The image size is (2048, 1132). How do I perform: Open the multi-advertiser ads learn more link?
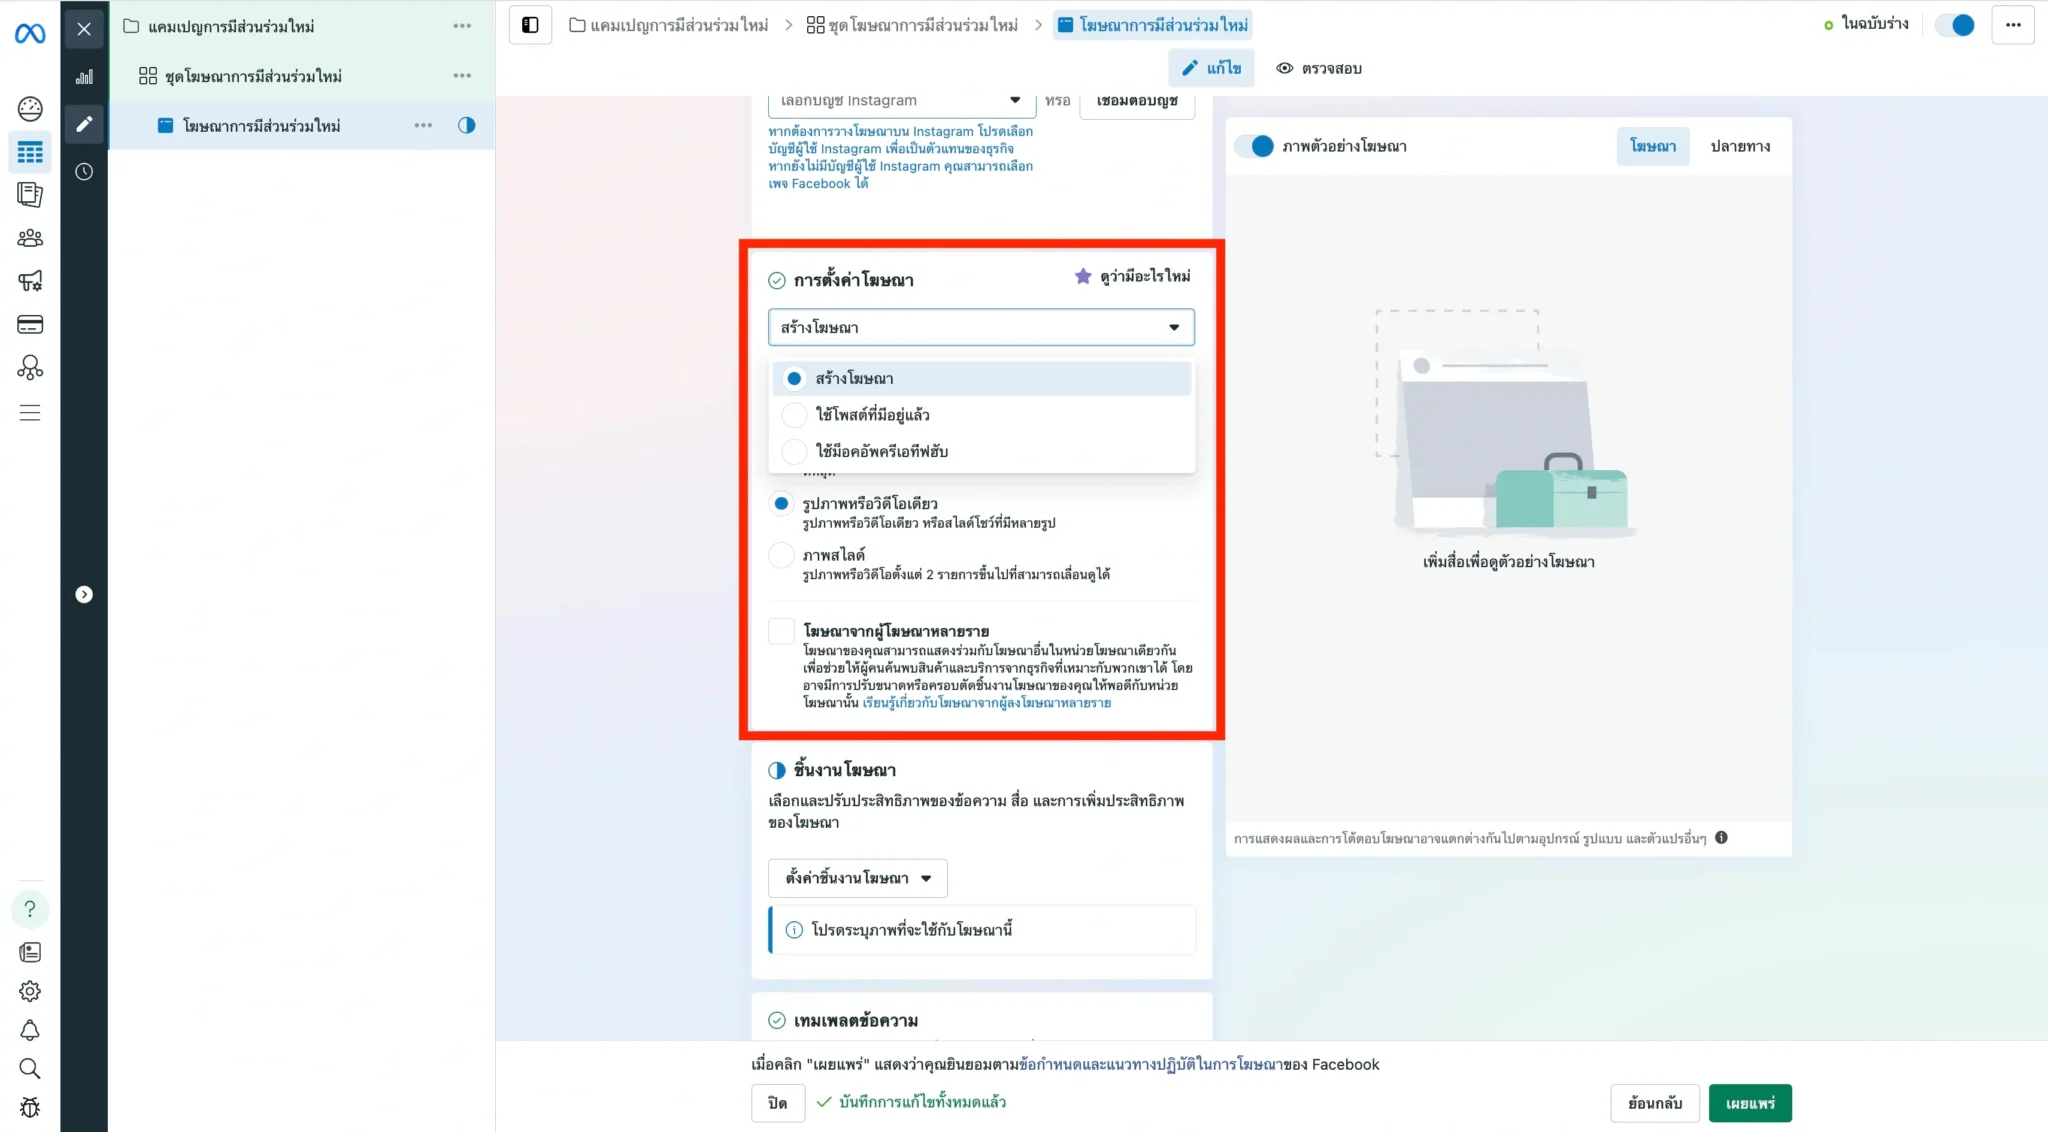[986, 703]
